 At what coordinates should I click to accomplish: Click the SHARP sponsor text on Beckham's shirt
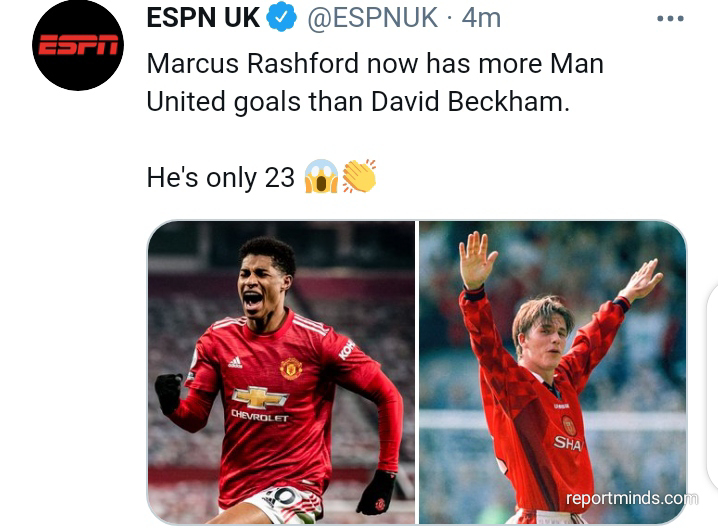[x=568, y=443]
